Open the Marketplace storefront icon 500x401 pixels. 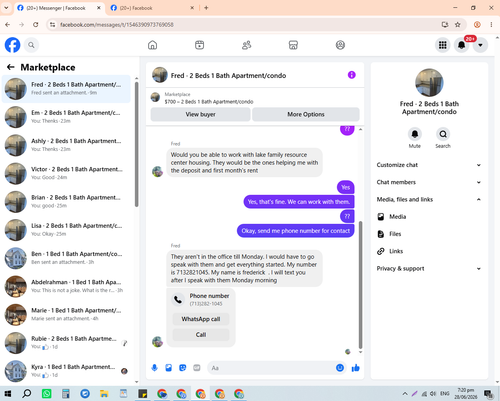tap(293, 45)
